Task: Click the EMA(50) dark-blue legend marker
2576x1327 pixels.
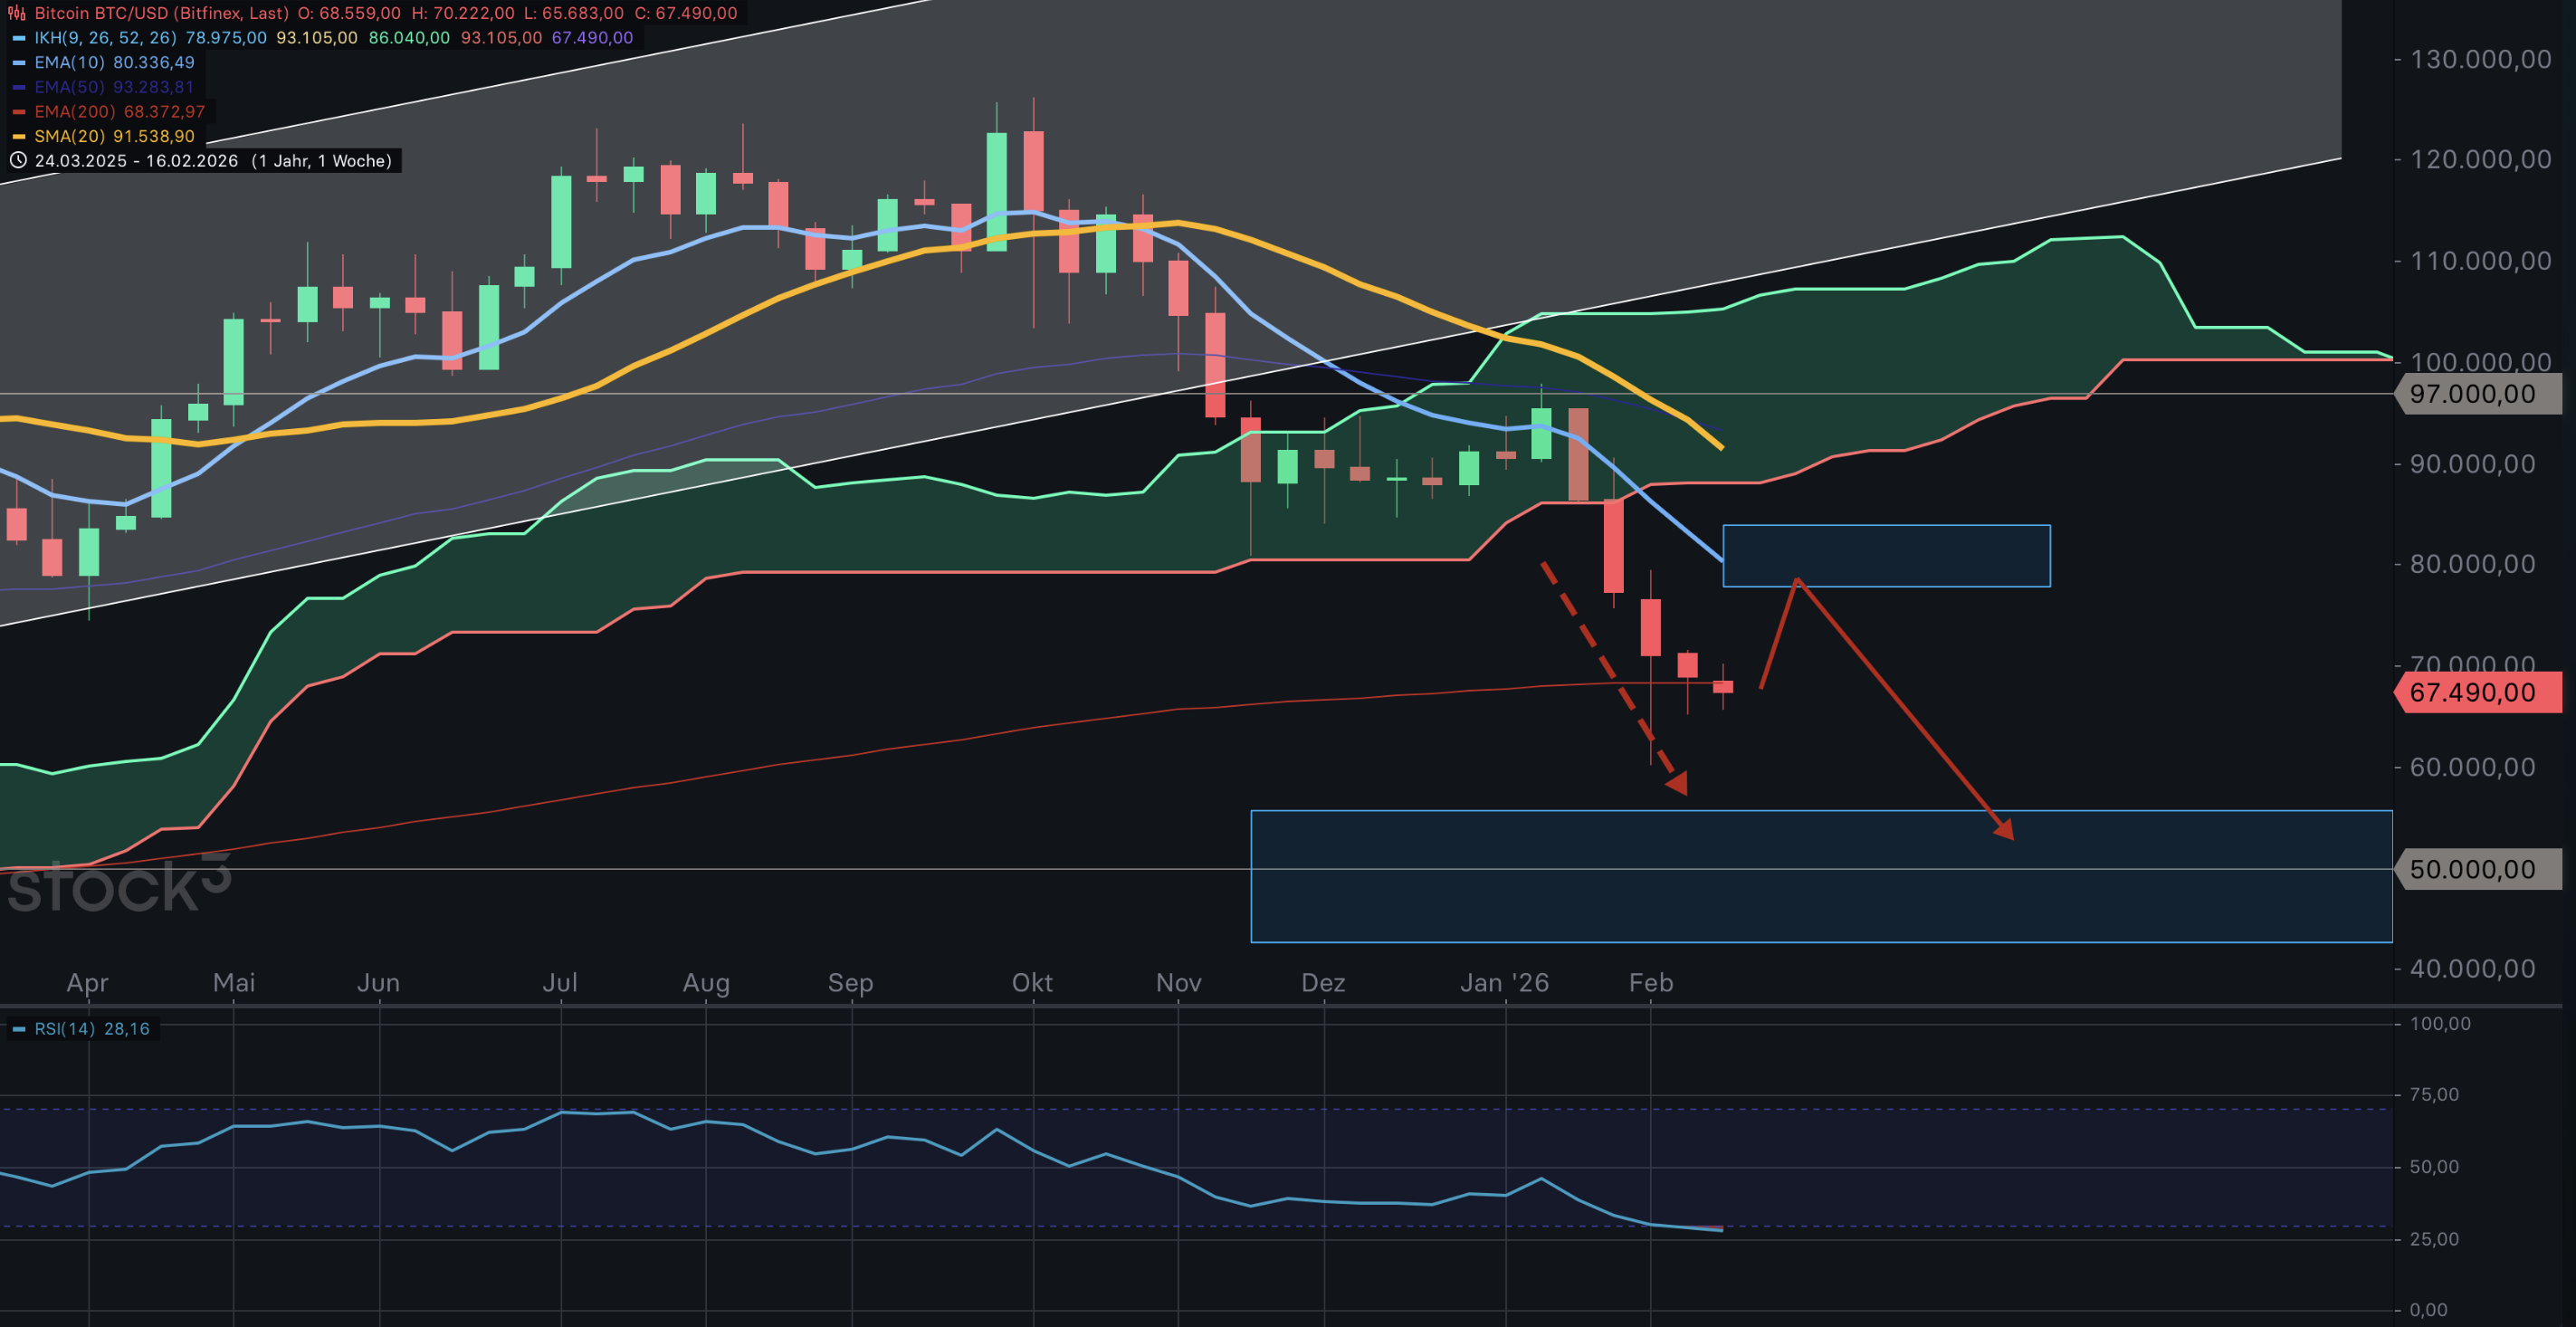Action: (x=19, y=88)
